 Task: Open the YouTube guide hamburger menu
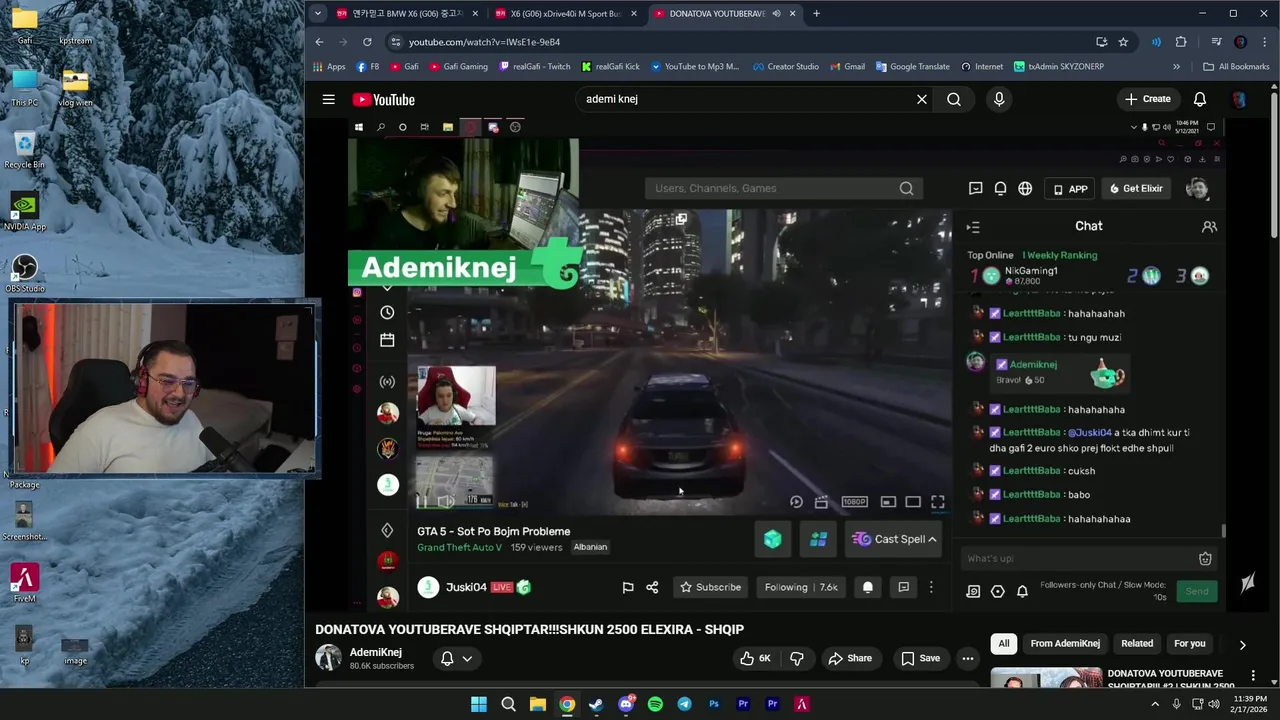click(x=328, y=99)
